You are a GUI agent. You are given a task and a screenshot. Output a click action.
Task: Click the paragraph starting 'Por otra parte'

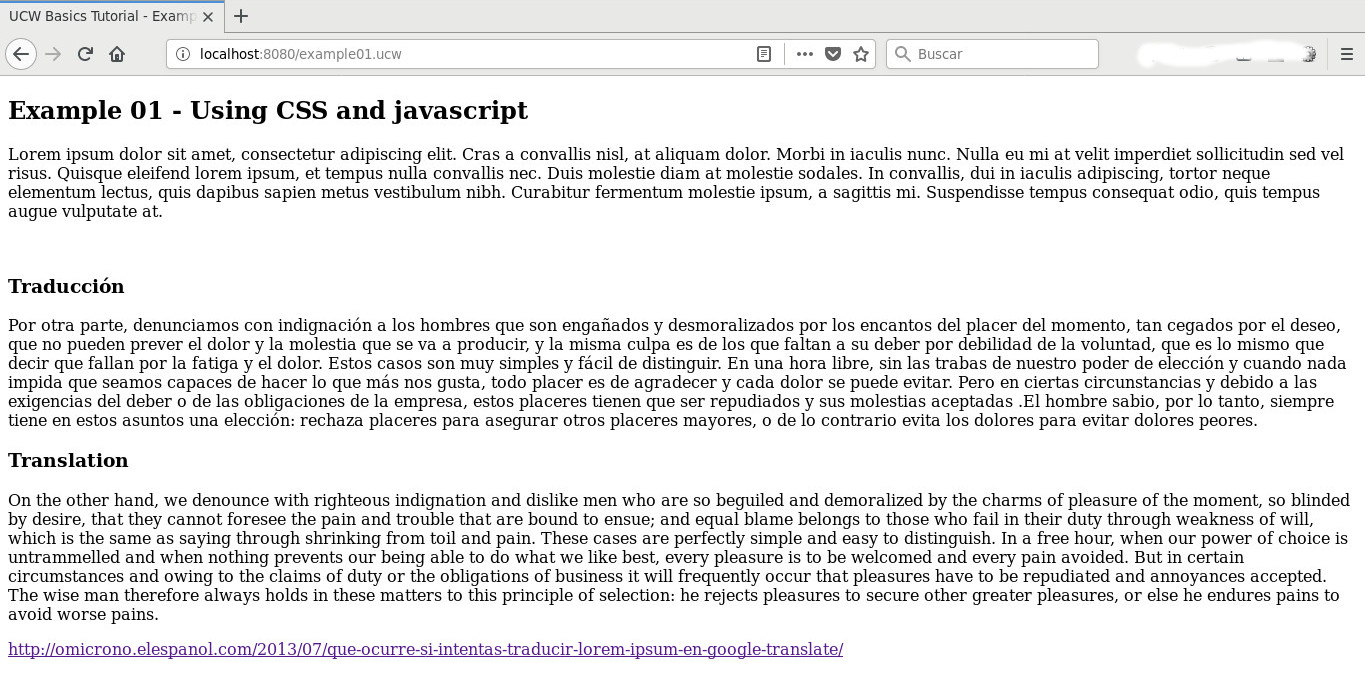pos(678,373)
